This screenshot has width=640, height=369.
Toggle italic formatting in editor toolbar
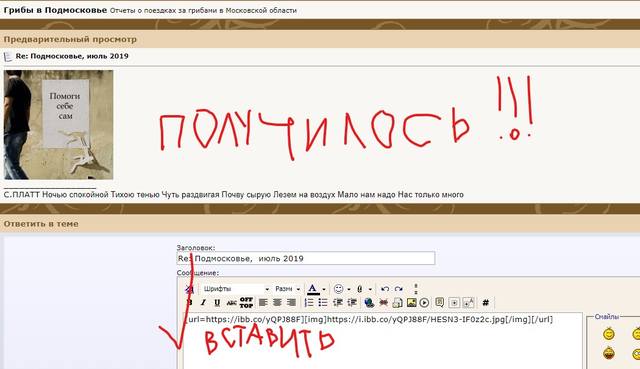(x=203, y=302)
